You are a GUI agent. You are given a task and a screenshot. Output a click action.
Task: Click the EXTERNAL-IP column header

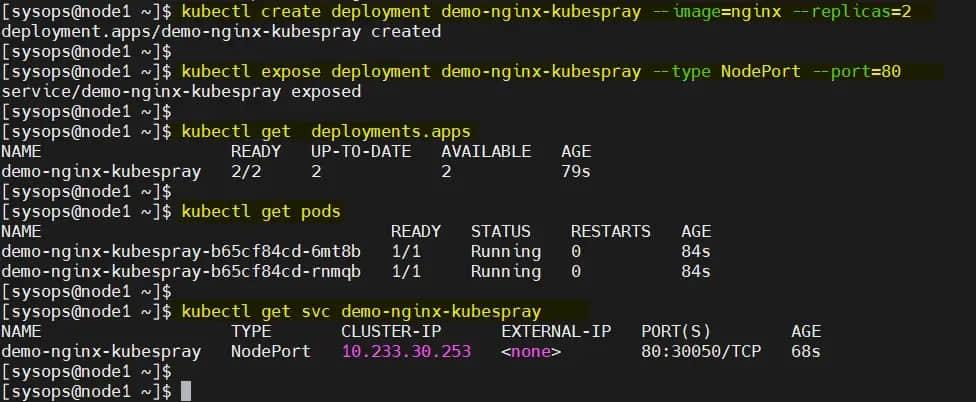[x=556, y=331]
